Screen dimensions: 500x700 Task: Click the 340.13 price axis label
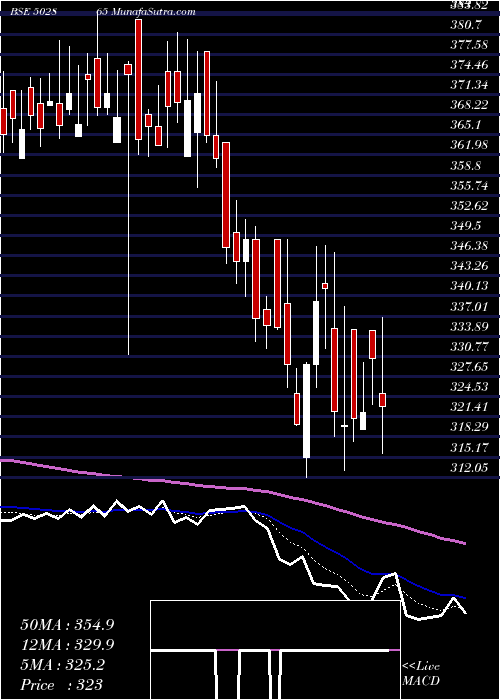(x=469, y=286)
